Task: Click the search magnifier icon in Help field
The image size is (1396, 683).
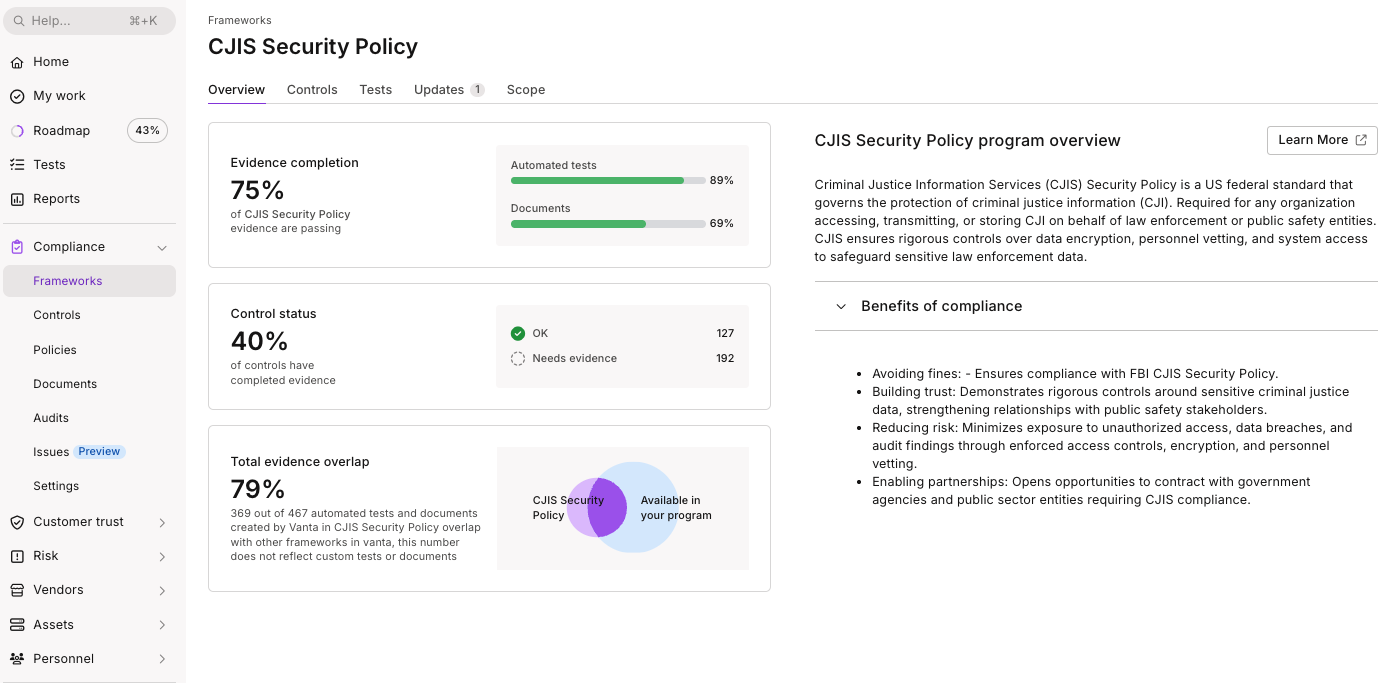Action: pos(19,21)
